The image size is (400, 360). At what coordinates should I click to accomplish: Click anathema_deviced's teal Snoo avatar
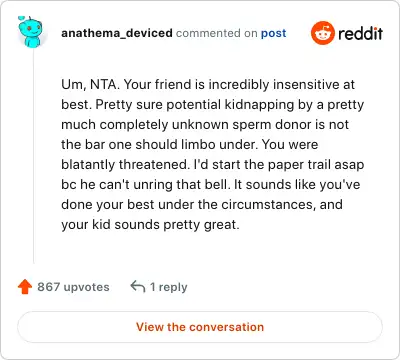(30, 32)
